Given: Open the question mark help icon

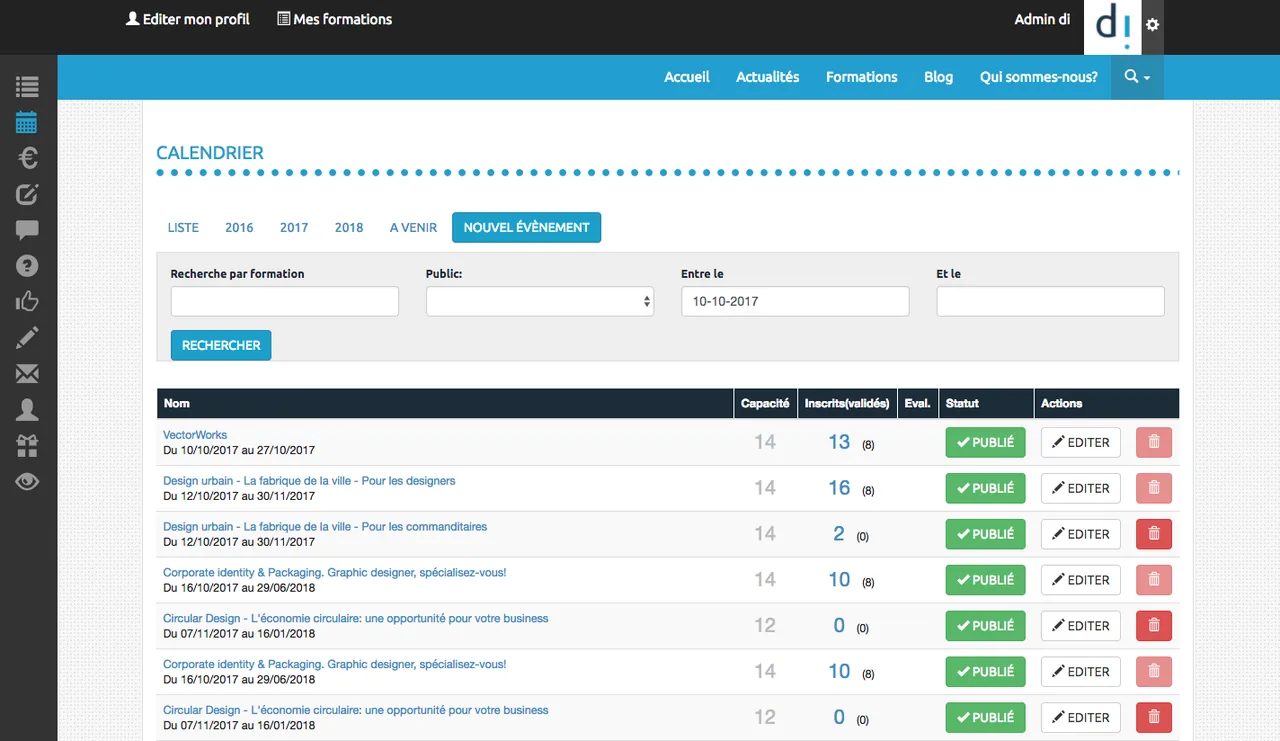Looking at the screenshot, I should click(27, 266).
